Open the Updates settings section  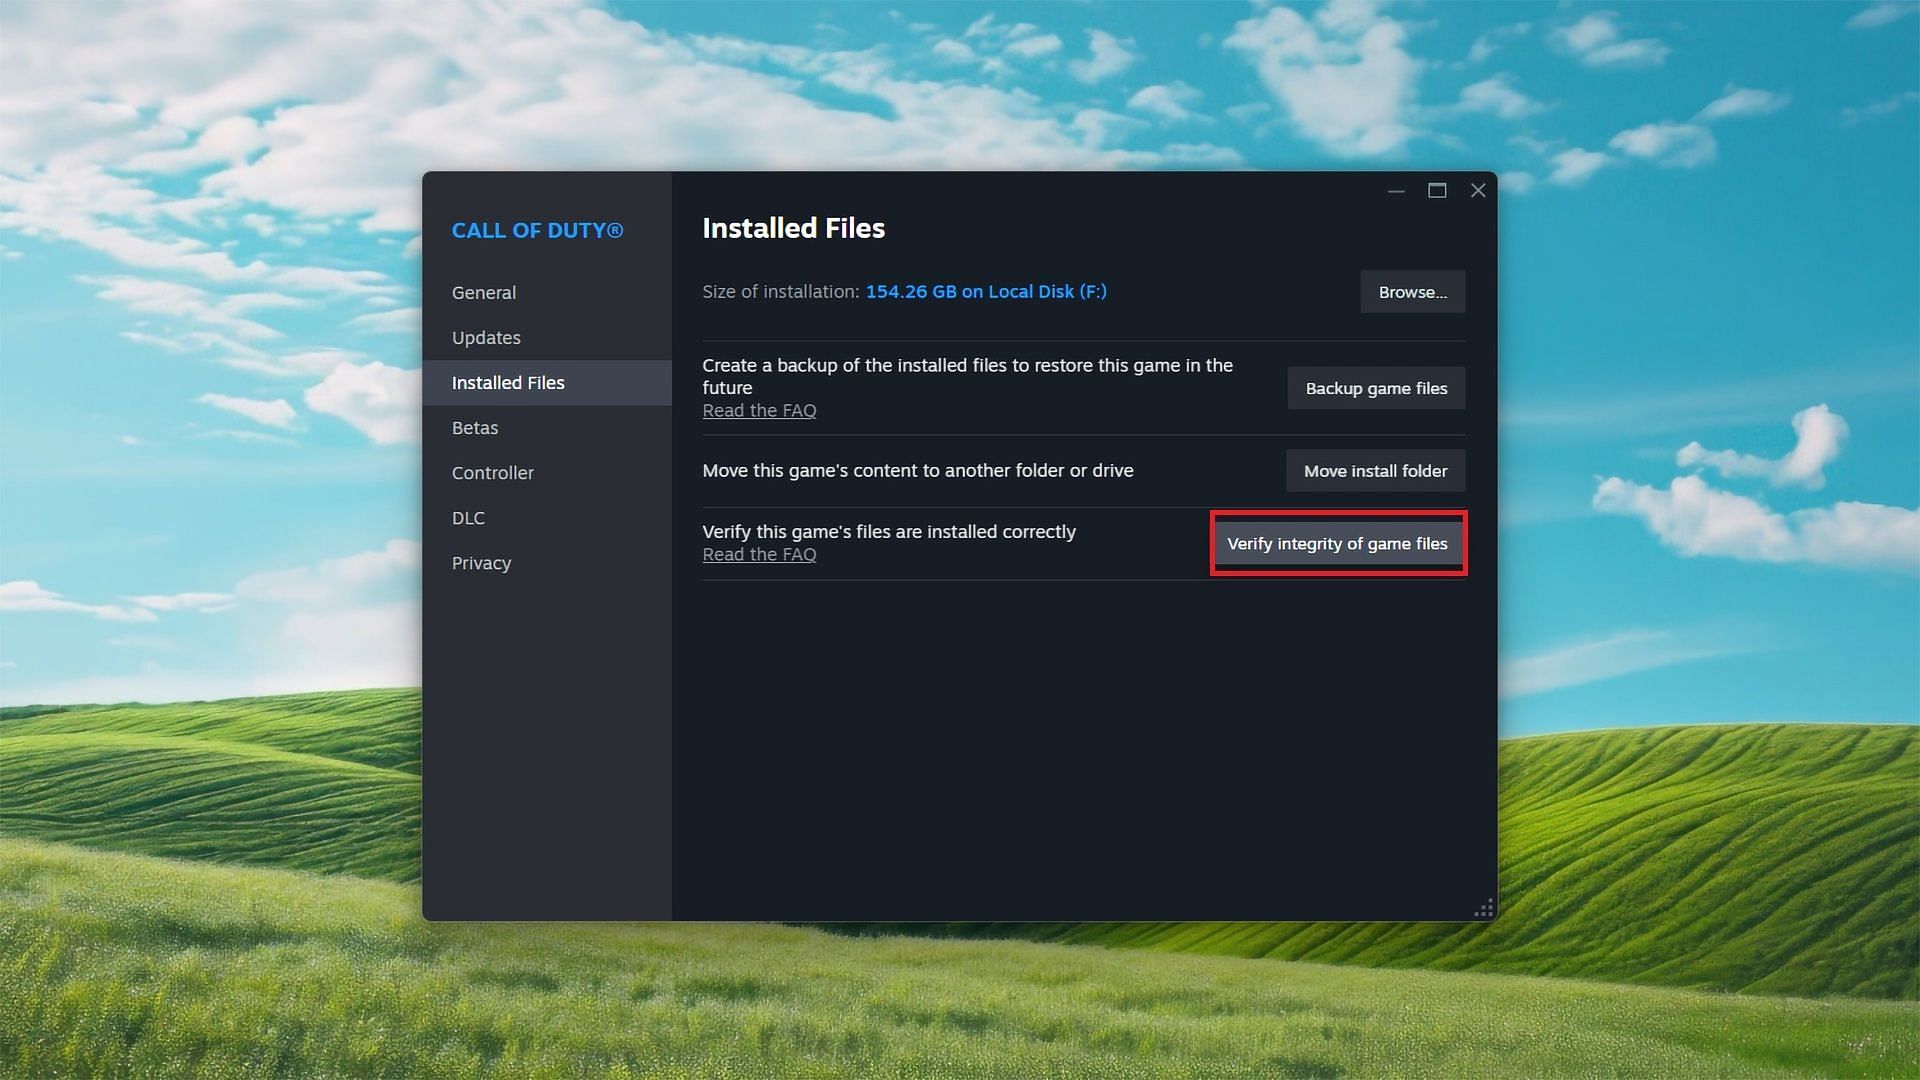487,336
